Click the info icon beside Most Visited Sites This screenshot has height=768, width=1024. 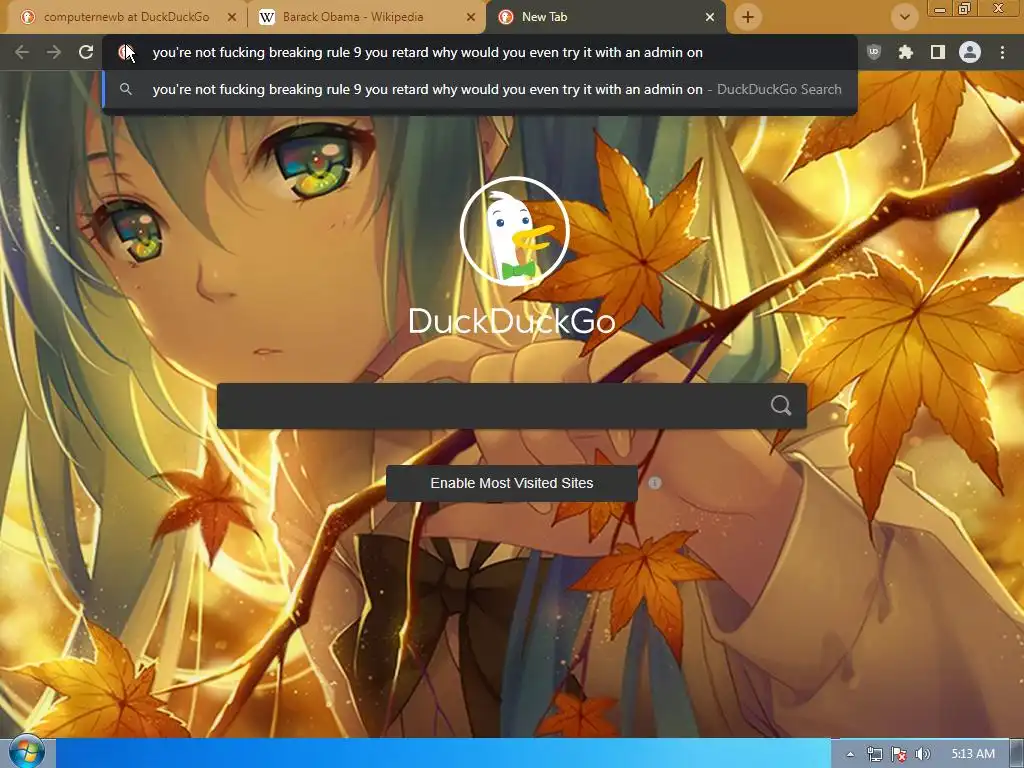(x=655, y=483)
